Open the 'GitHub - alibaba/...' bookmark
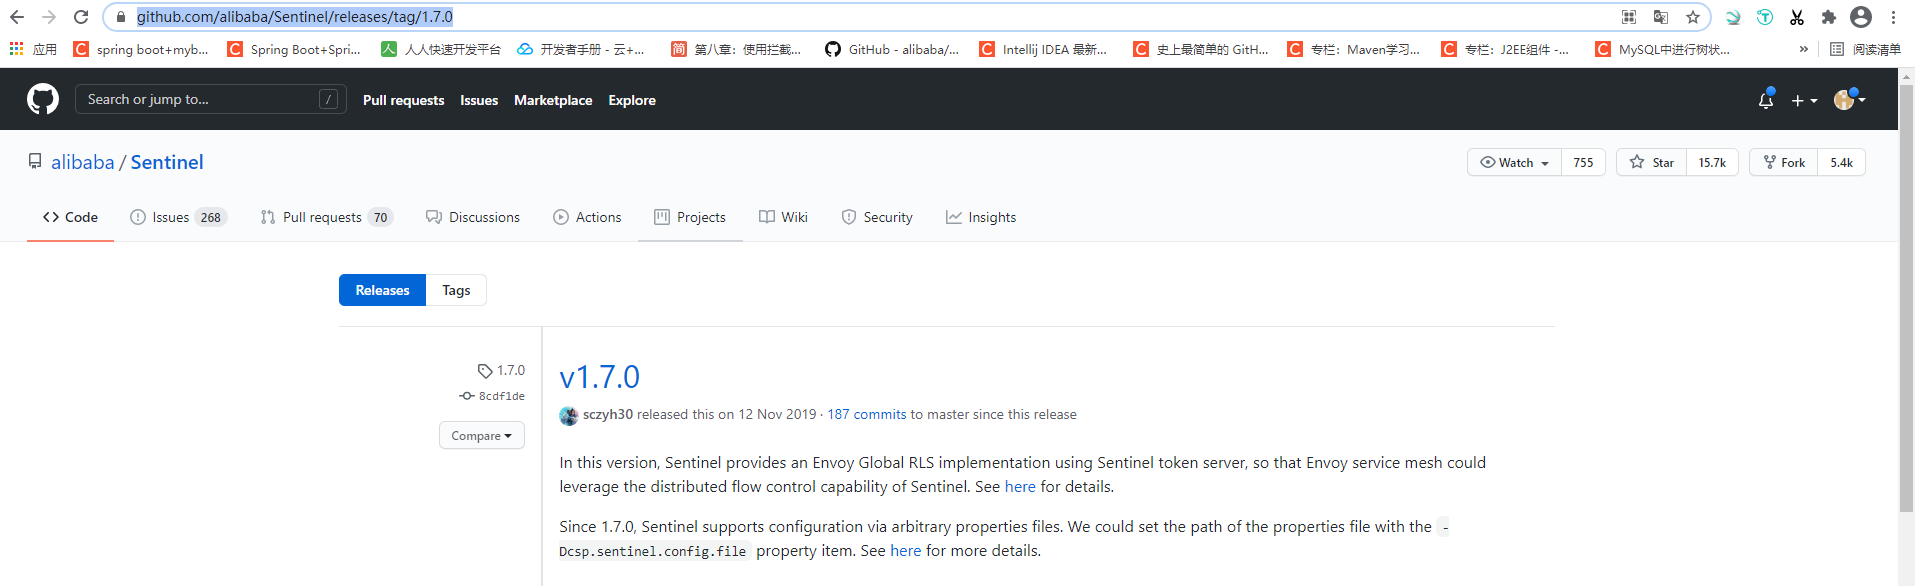Viewport: 1915px width, 586px height. [x=892, y=49]
